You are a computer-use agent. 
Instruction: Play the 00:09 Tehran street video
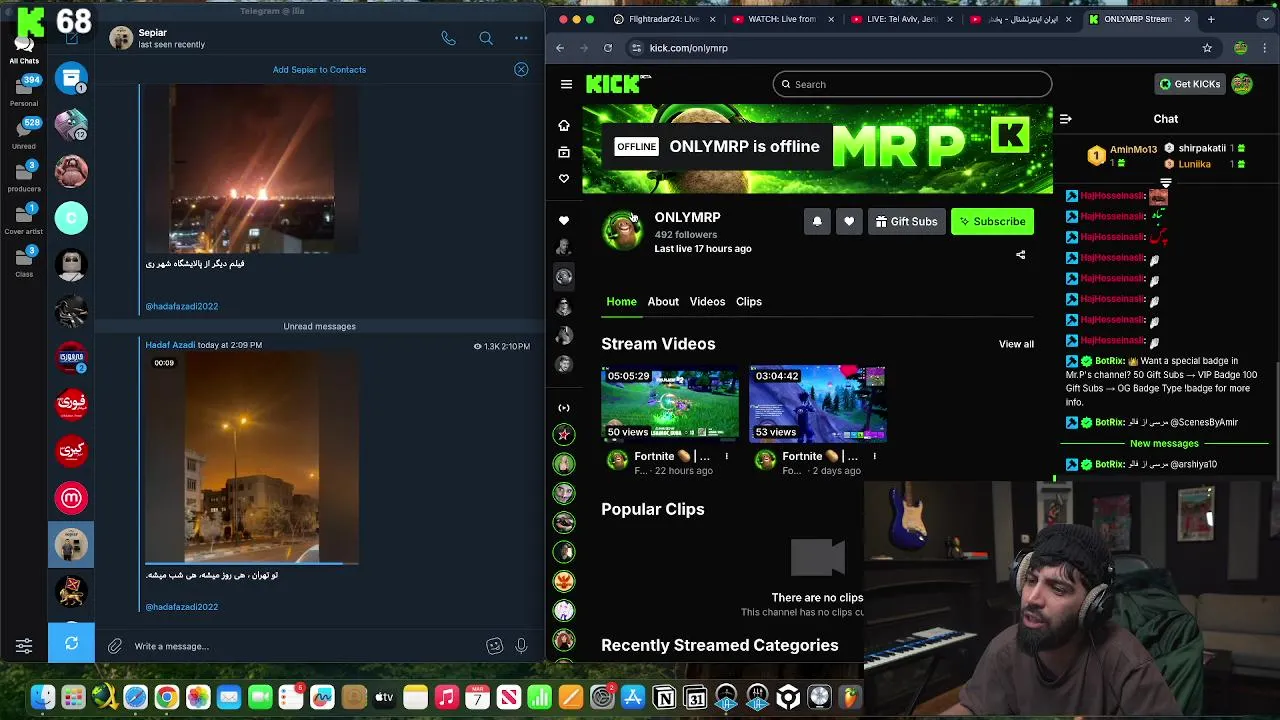252,458
